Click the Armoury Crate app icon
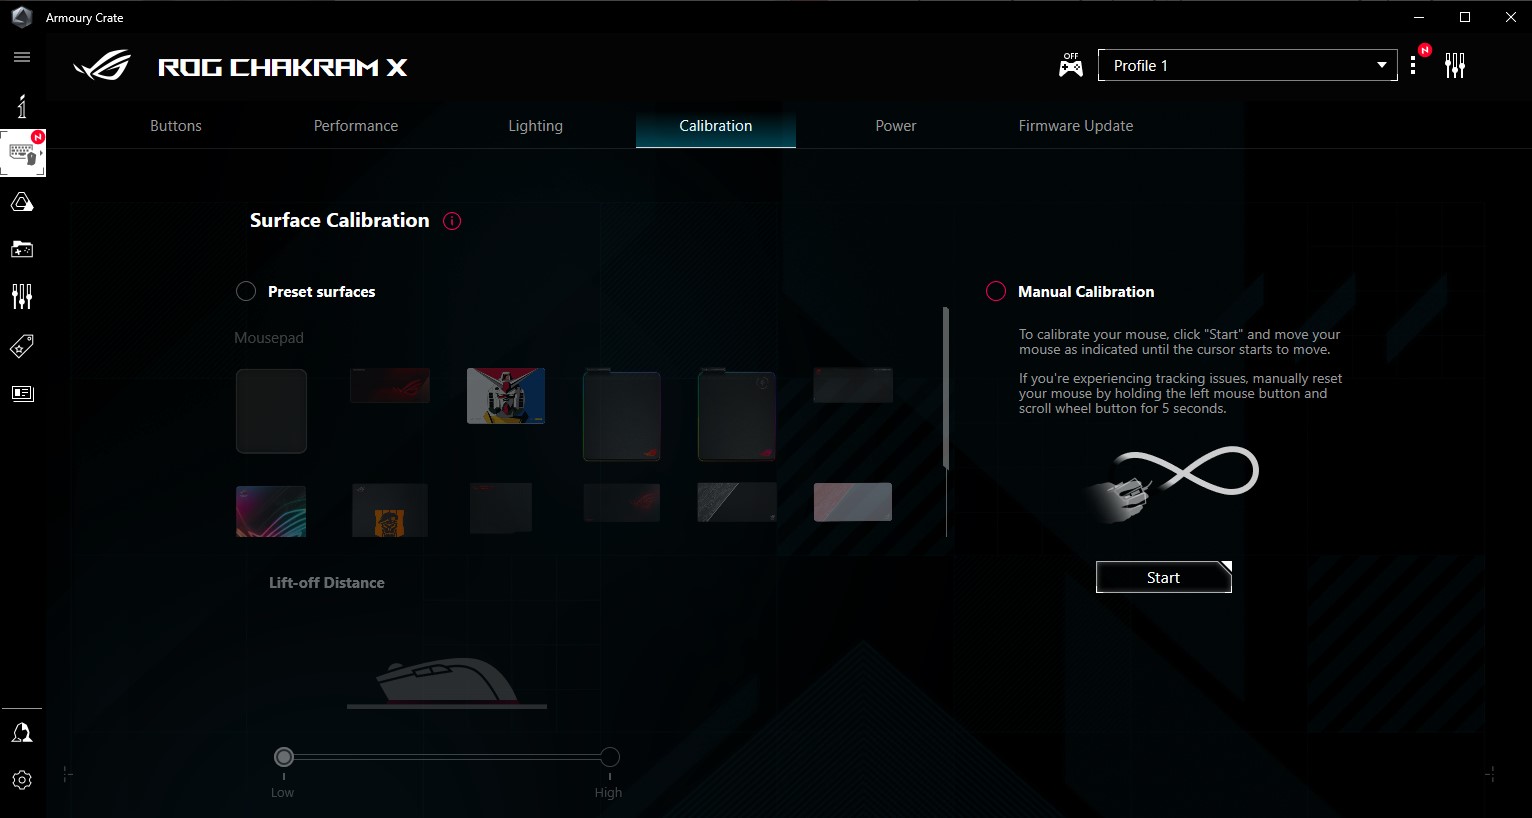 point(22,17)
